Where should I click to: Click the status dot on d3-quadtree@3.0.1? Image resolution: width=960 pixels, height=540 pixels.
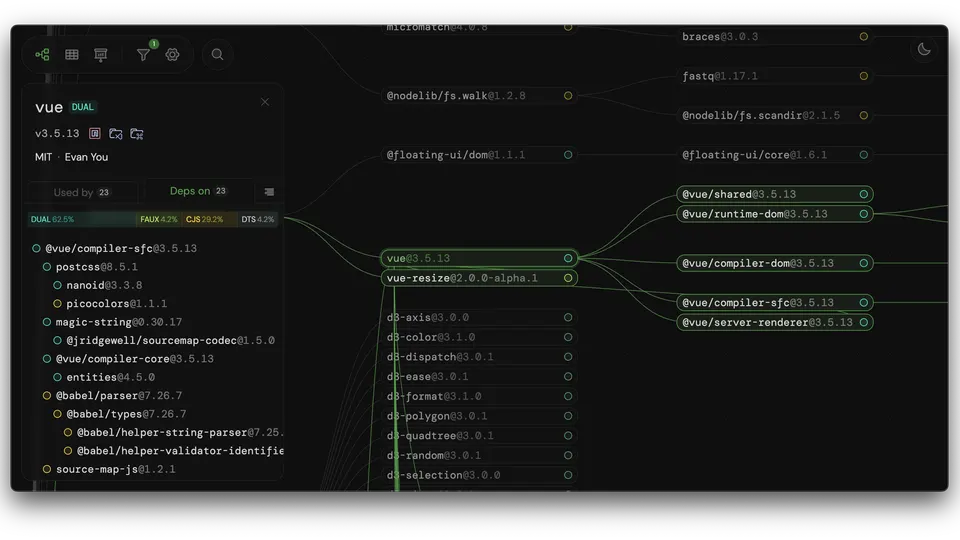click(568, 435)
